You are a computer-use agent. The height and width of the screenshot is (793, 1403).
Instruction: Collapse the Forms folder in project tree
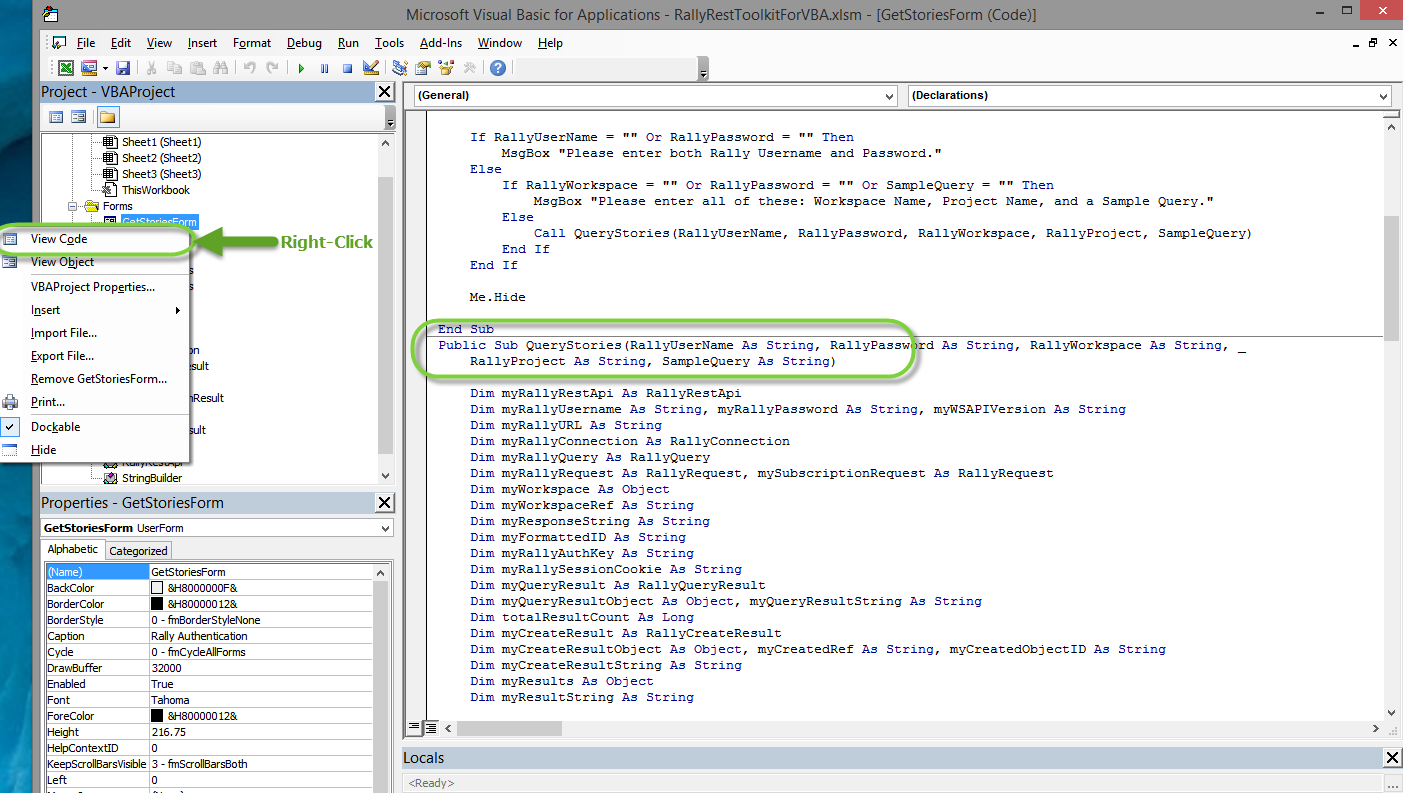pyautogui.click(x=74, y=206)
